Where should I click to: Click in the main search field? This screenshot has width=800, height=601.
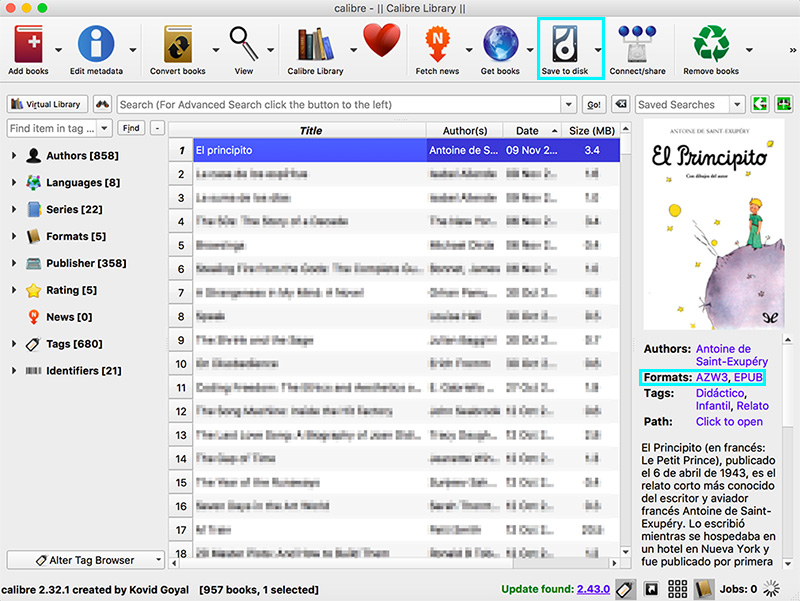339,105
